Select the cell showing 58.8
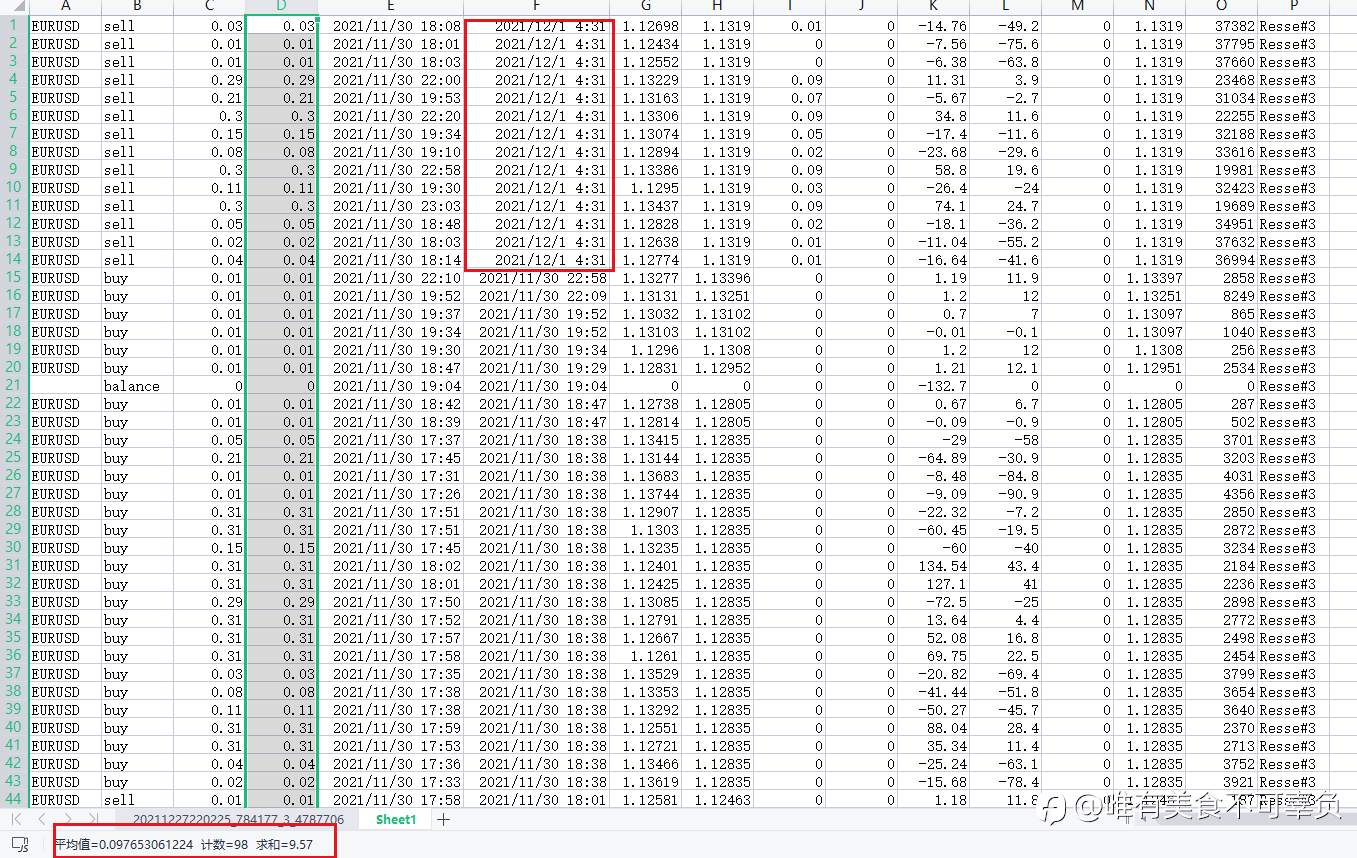1357x858 pixels. point(934,170)
